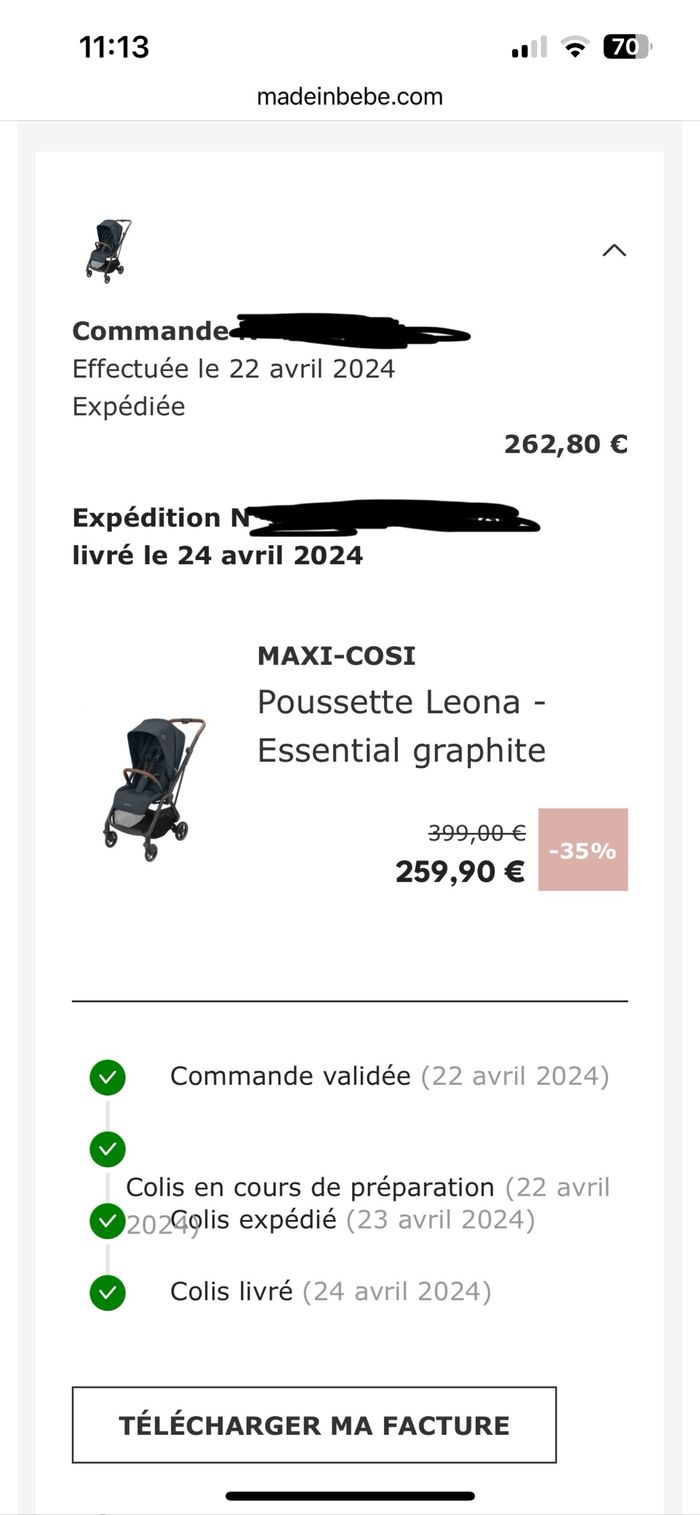This screenshot has width=700, height=1515.
Task: Tap the 11:13 clock in status bar
Action: pos(114,47)
